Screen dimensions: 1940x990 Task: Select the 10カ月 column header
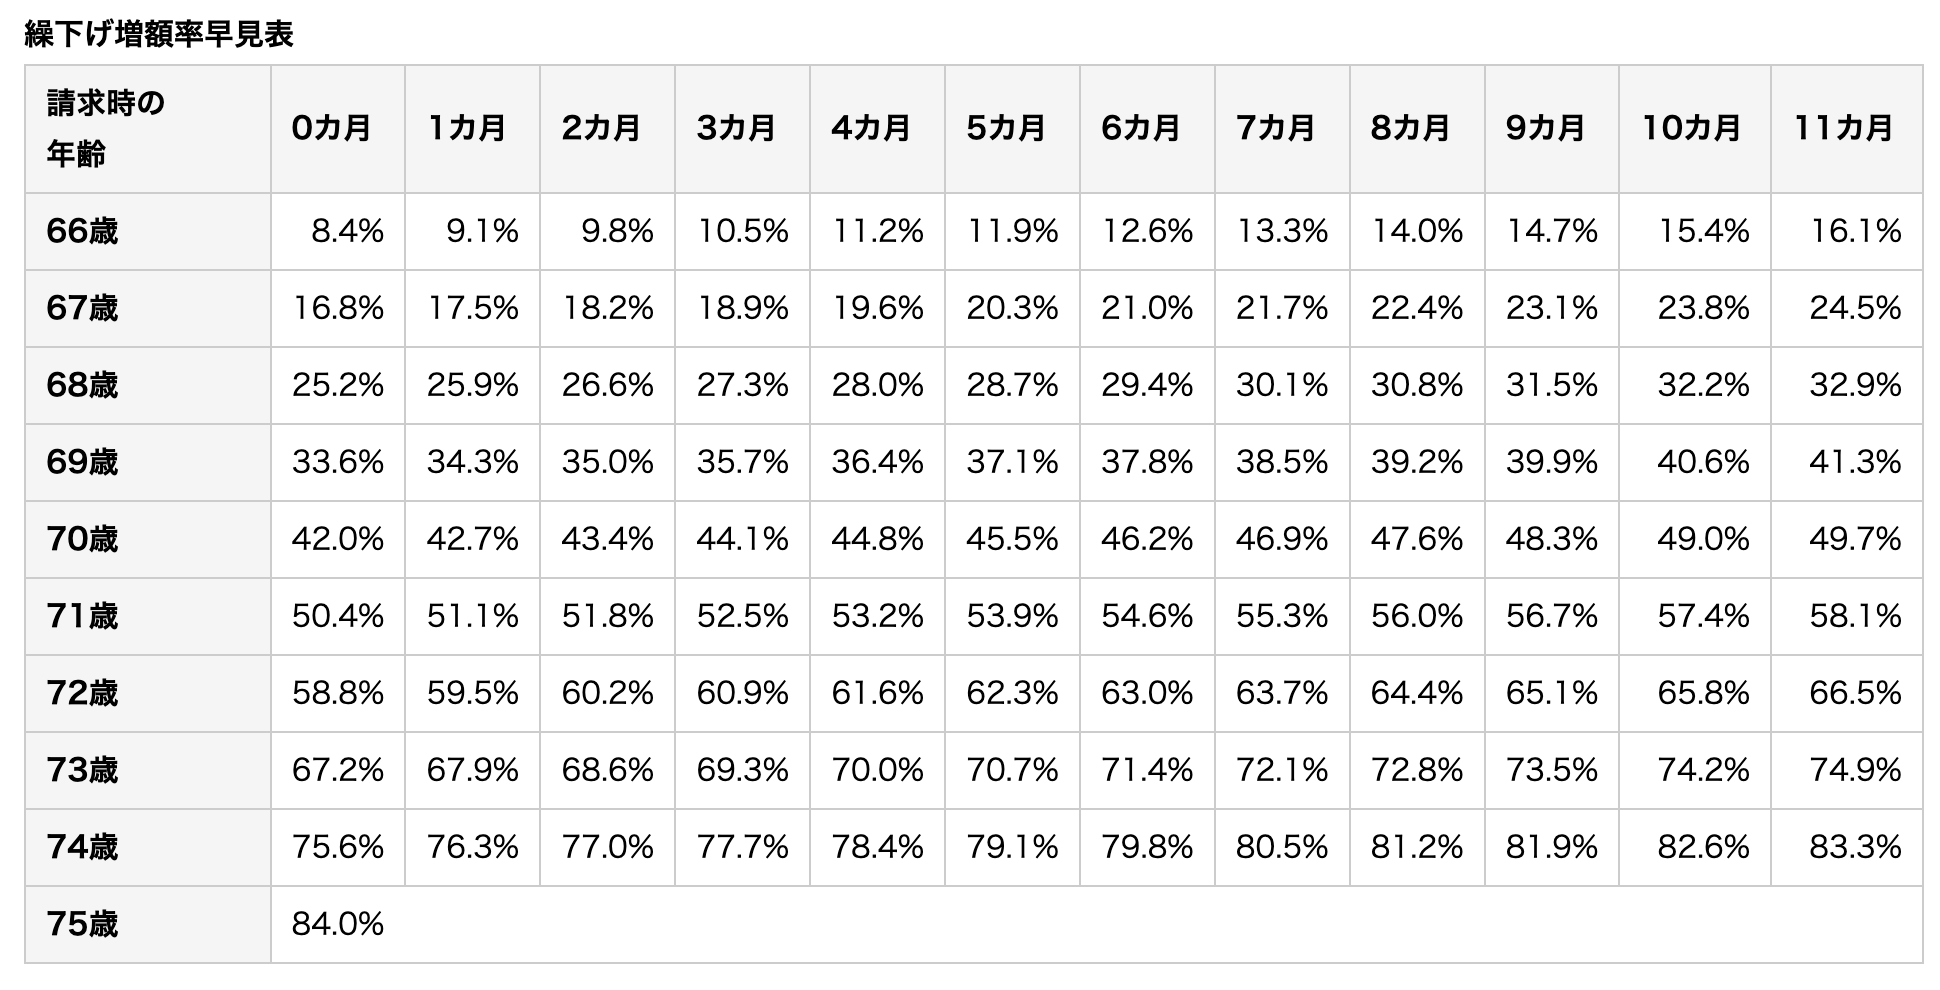coord(1692,128)
